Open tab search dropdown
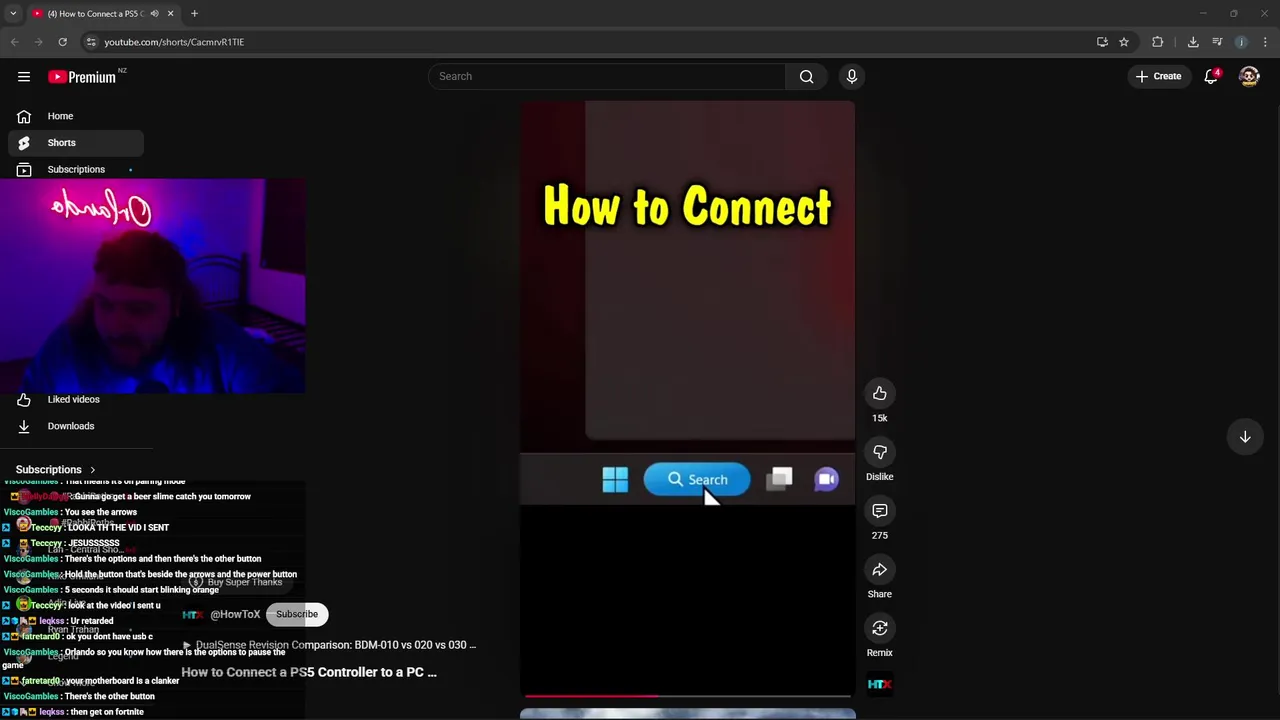1280x720 pixels. [x=13, y=14]
